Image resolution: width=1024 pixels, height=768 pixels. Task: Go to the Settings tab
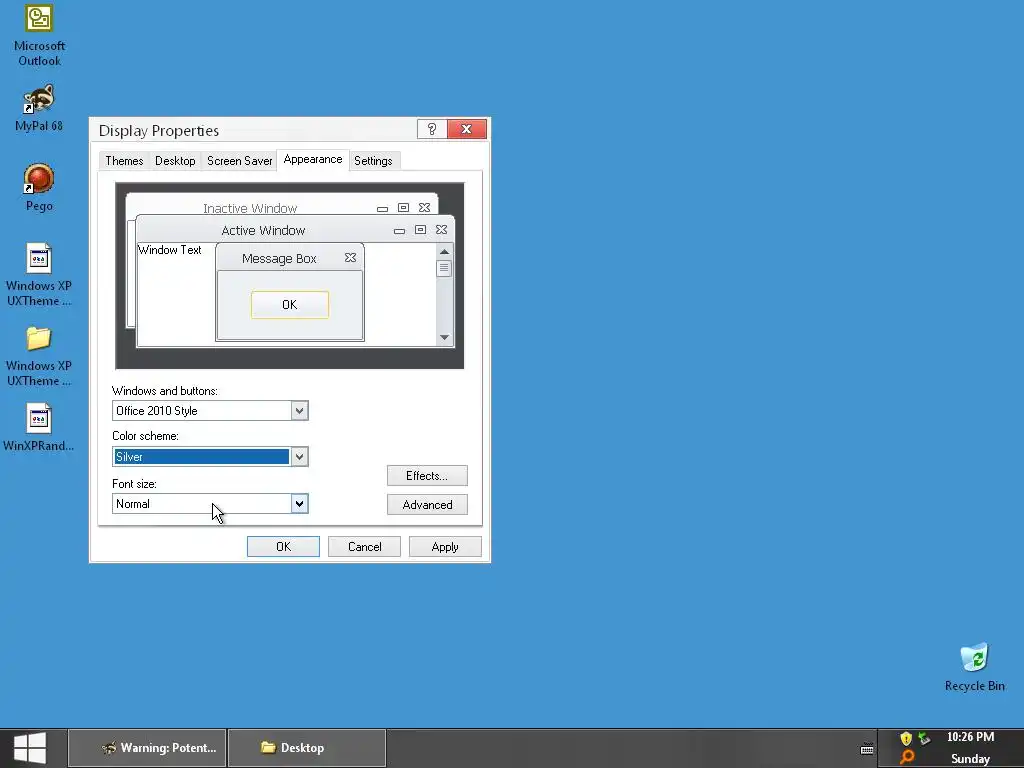coord(373,161)
